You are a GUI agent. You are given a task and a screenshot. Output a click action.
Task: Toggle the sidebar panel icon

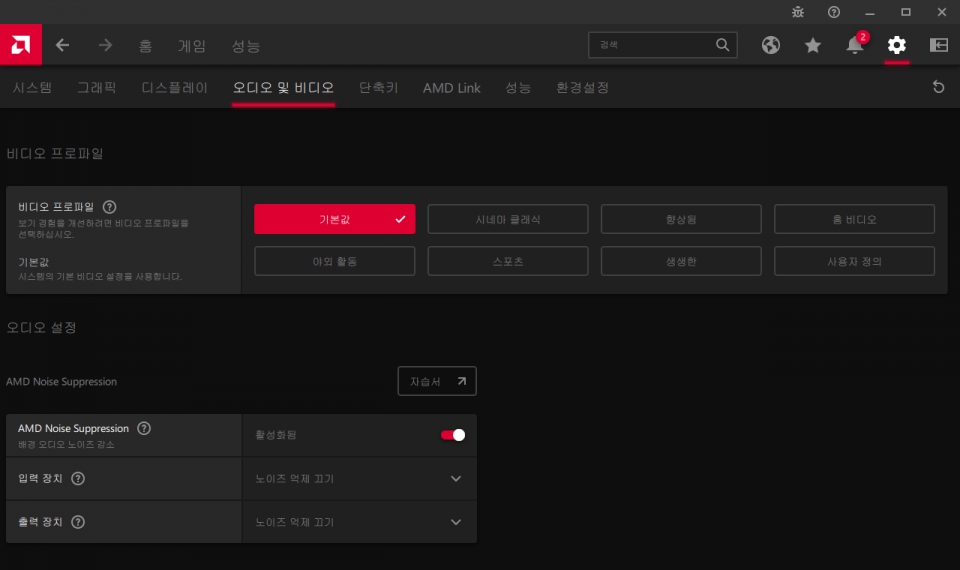pyautogui.click(x=939, y=45)
